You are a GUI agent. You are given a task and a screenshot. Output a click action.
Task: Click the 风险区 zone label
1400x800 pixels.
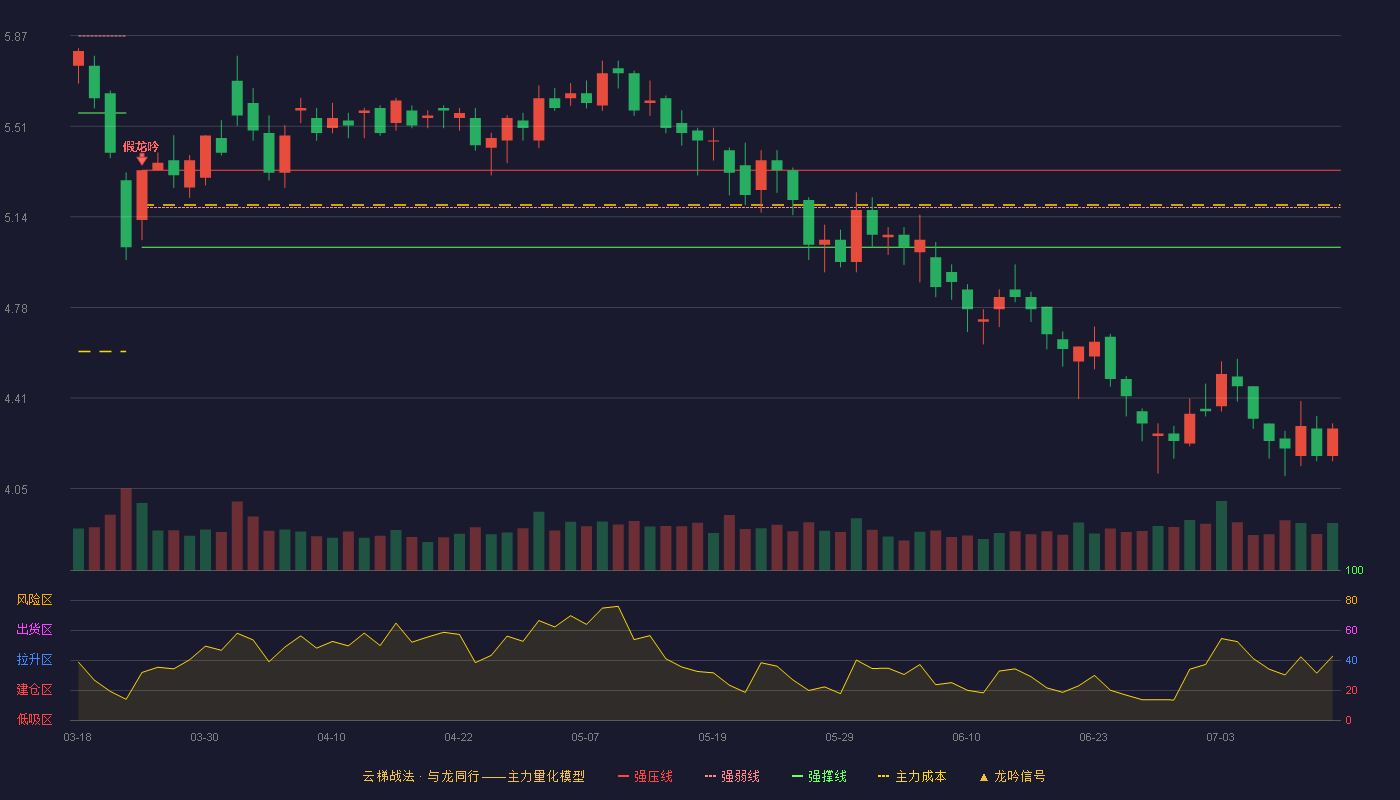click(x=34, y=600)
